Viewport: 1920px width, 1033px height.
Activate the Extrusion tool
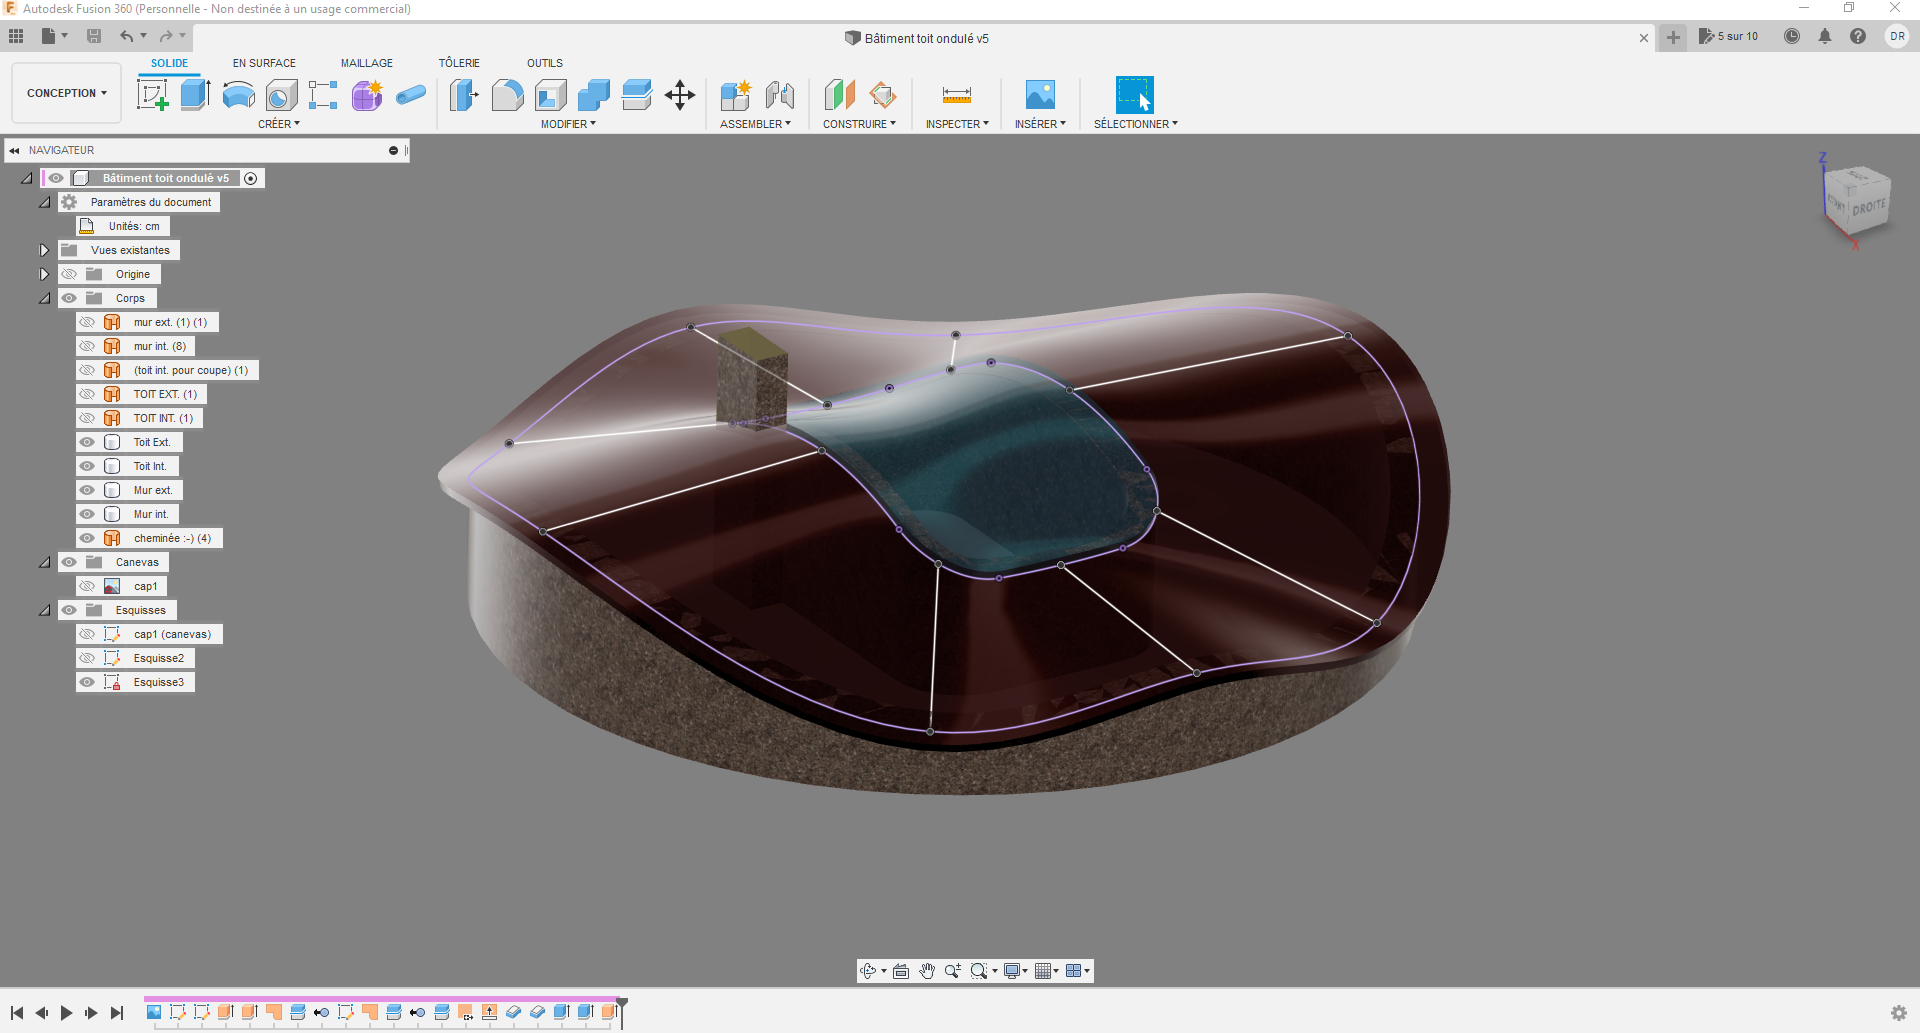194,95
